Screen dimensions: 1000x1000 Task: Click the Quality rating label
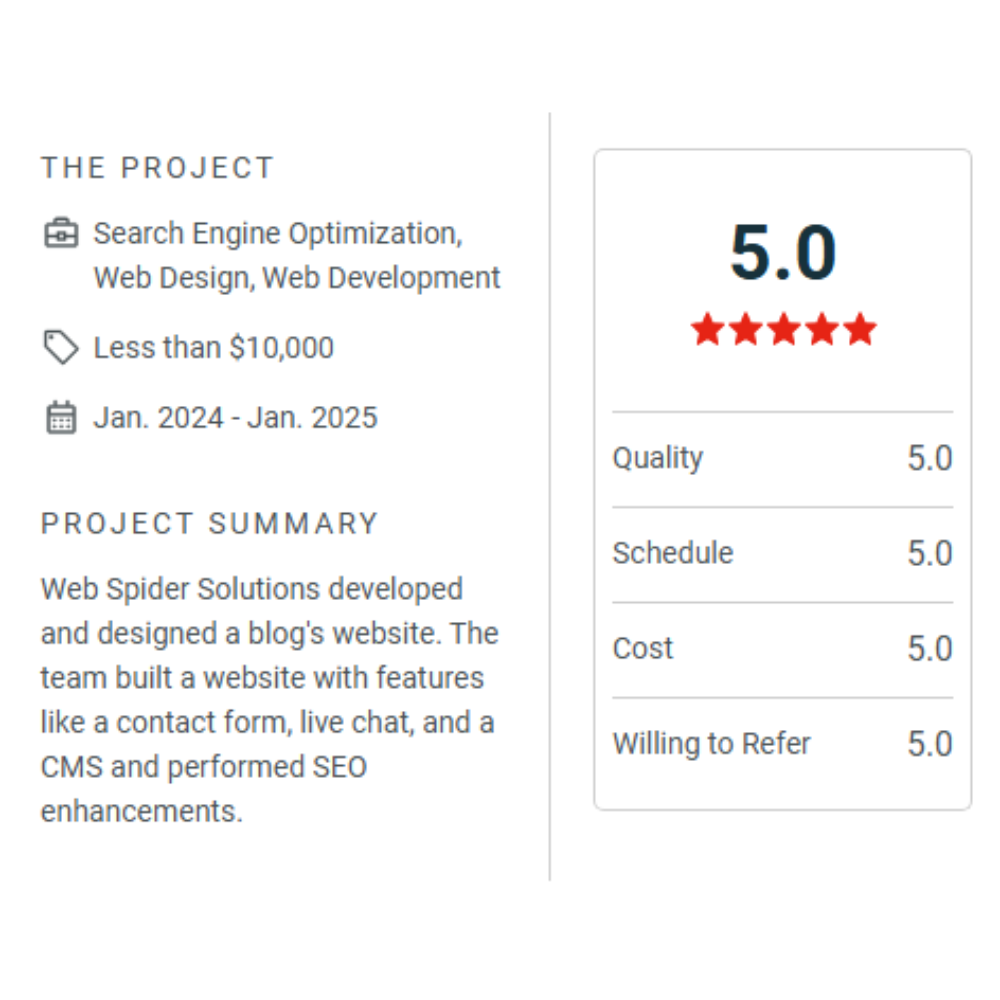click(x=658, y=458)
